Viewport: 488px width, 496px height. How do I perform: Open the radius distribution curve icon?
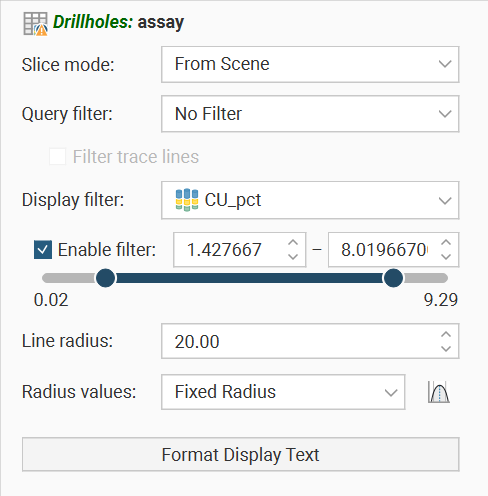439,392
